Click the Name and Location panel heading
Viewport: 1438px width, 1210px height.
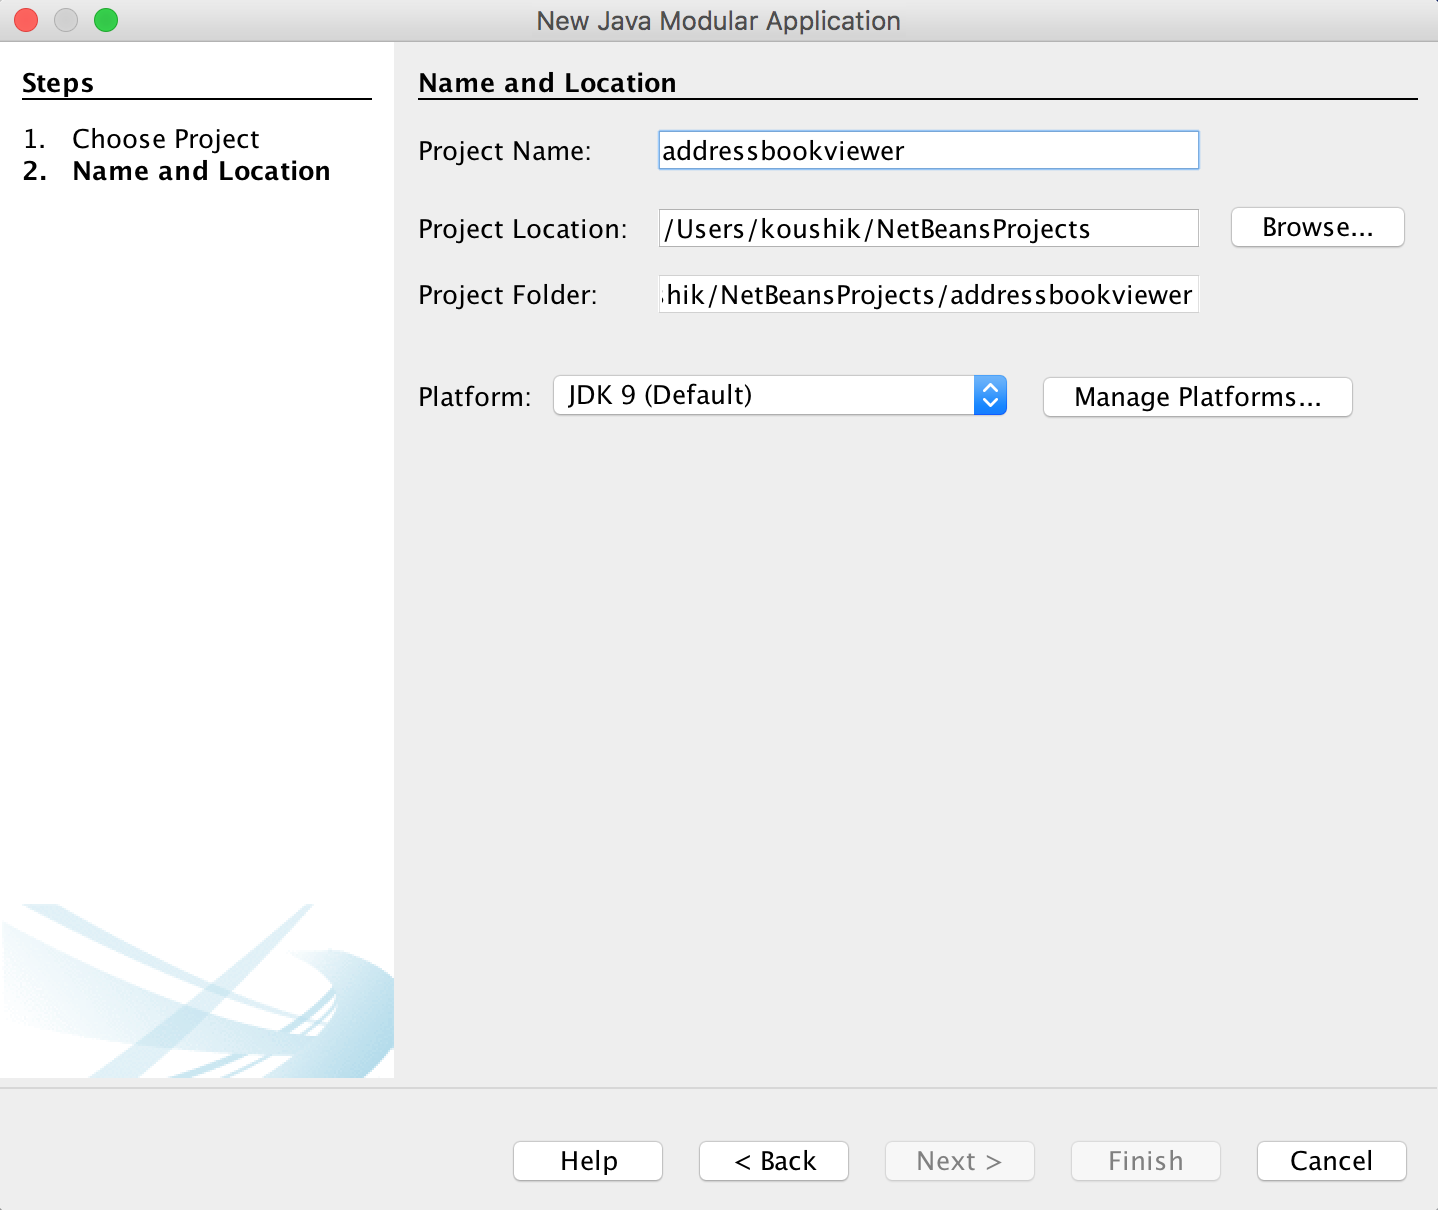[x=547, y=83]
